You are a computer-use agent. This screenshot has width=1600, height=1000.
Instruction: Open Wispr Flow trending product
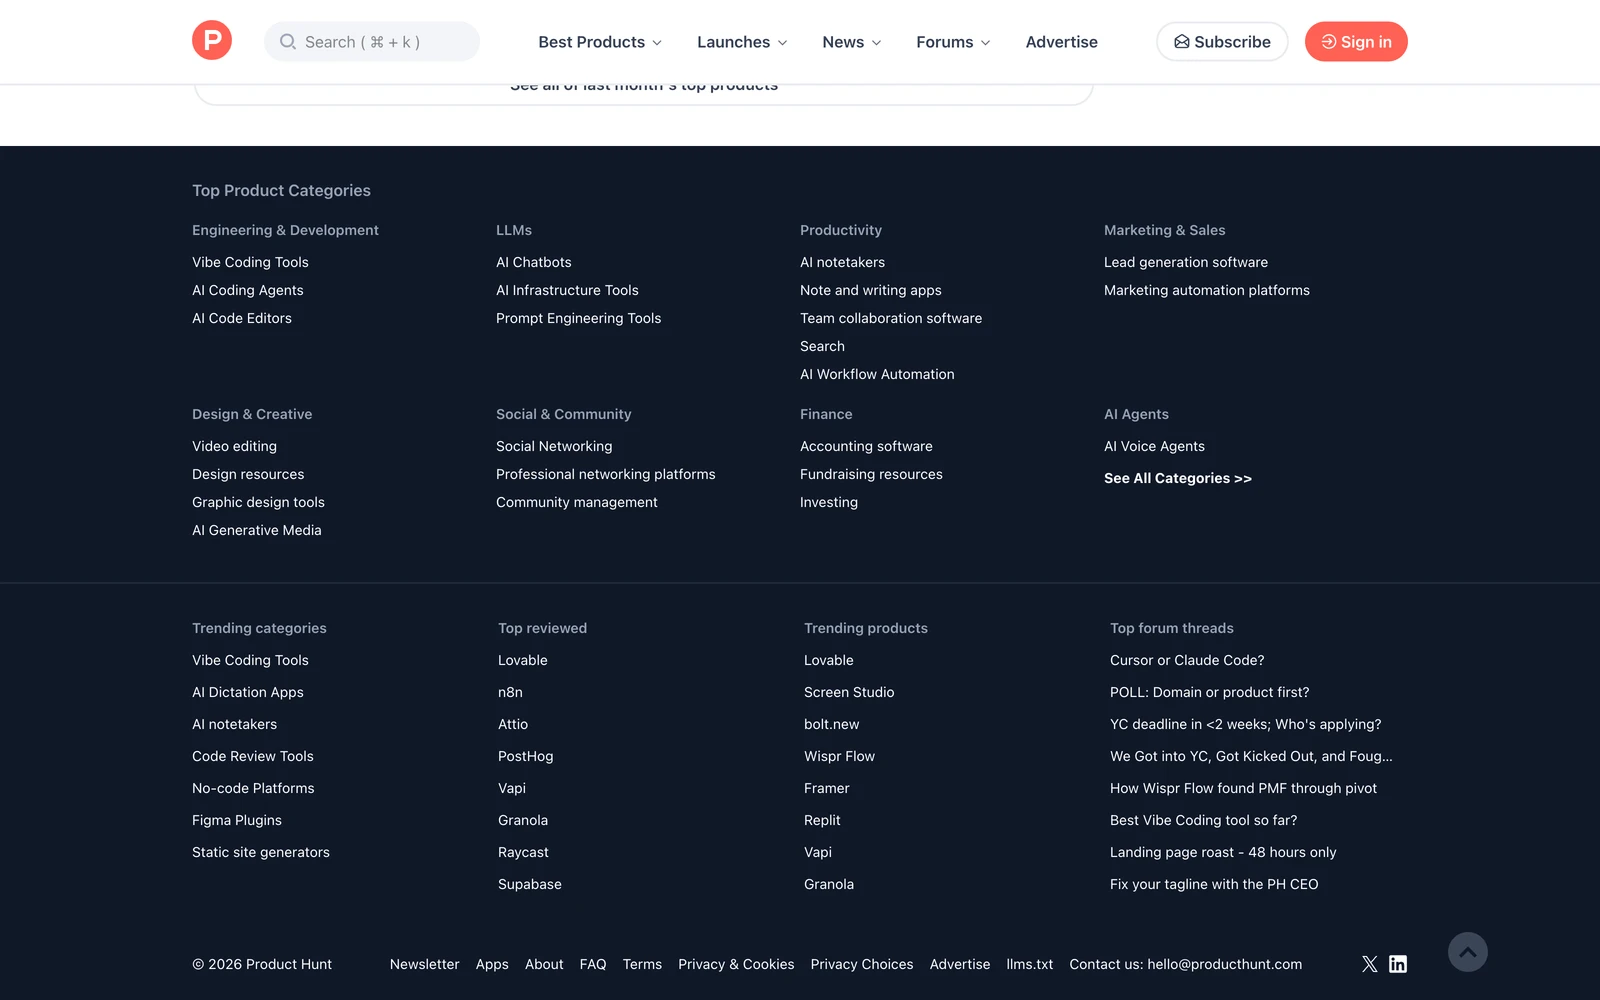[839, 756]
